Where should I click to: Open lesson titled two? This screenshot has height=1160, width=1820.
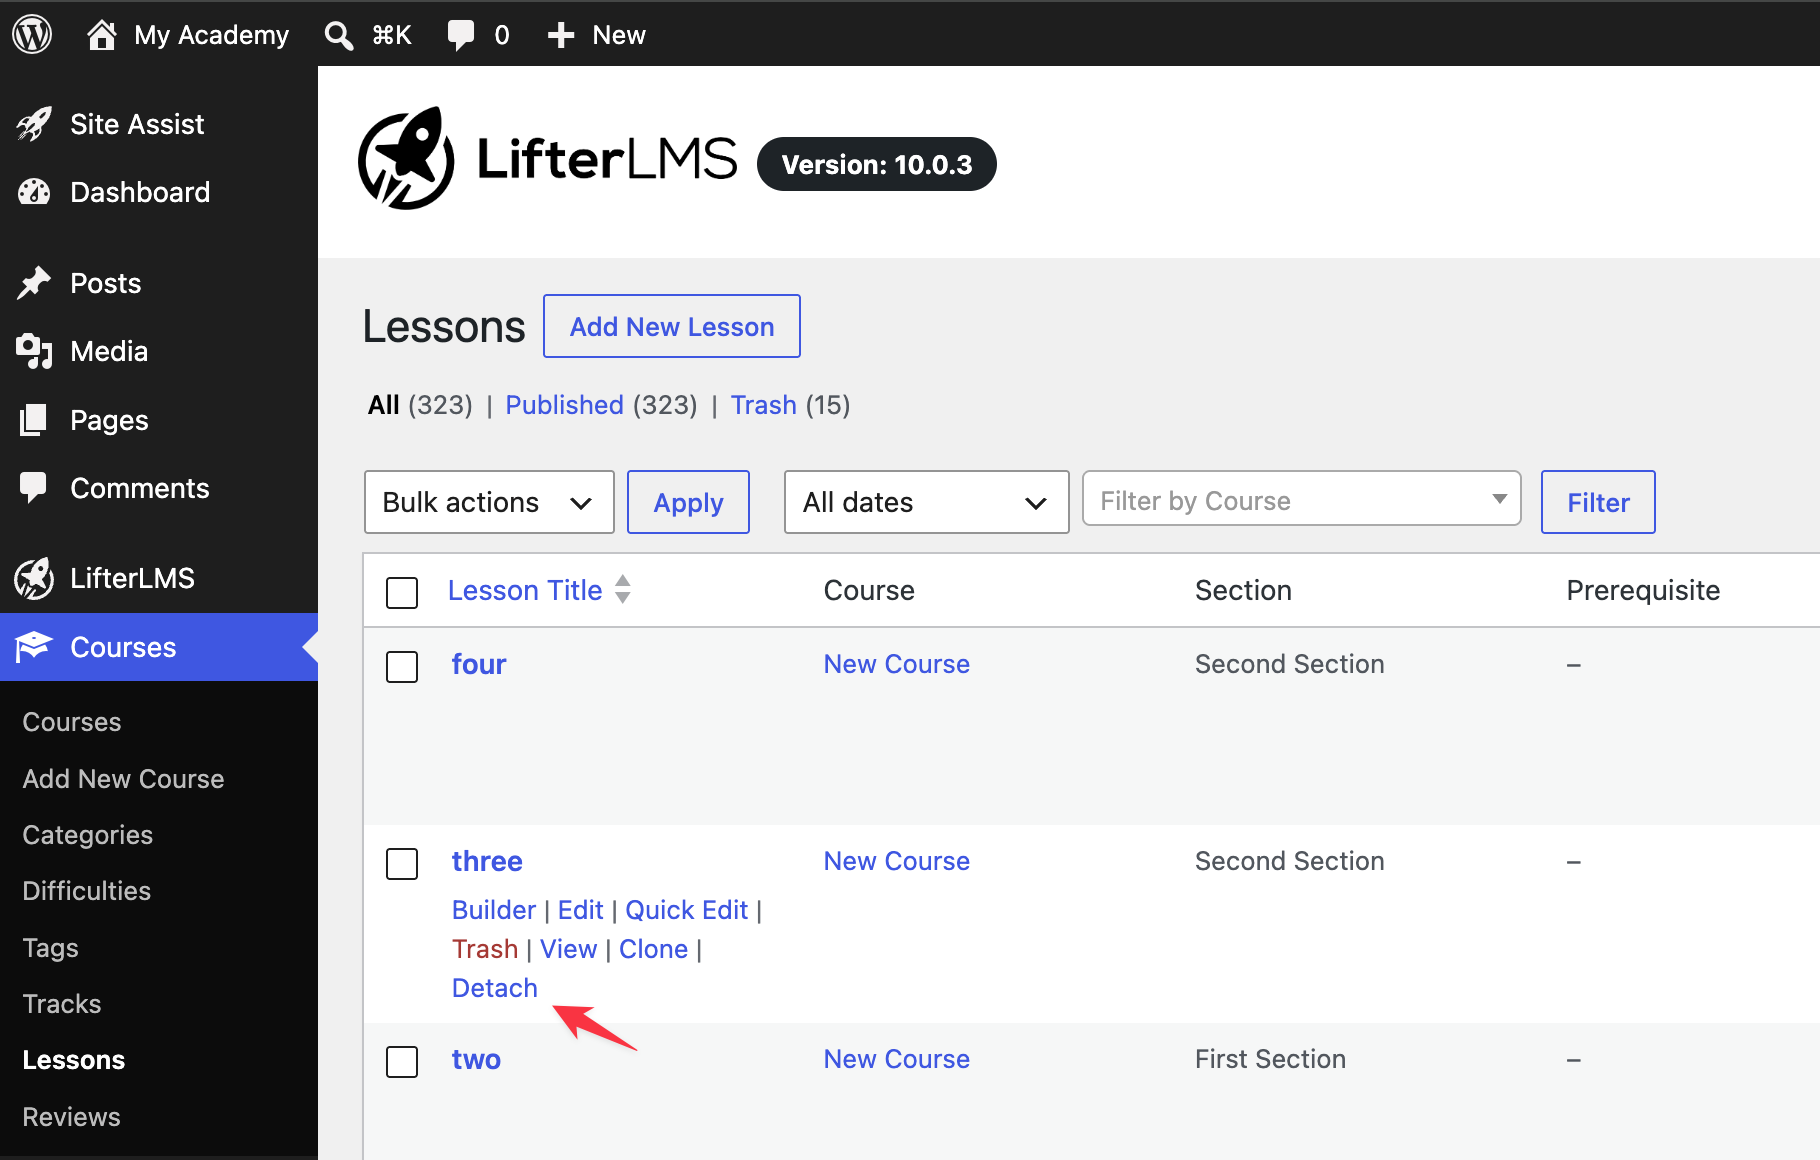coord(476,1059)
